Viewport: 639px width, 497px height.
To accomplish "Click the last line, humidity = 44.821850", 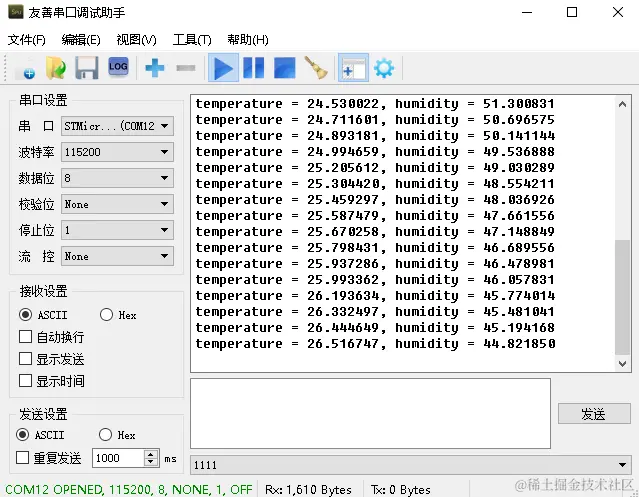I will (x=375, y=343).
